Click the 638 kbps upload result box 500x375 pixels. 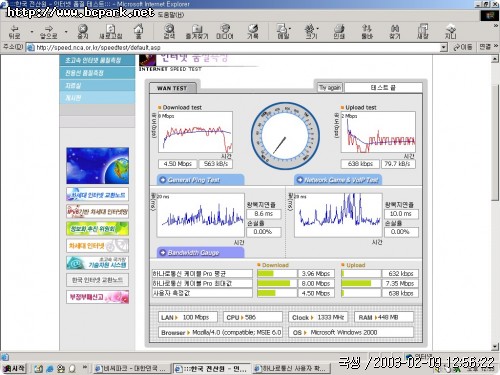360,164
